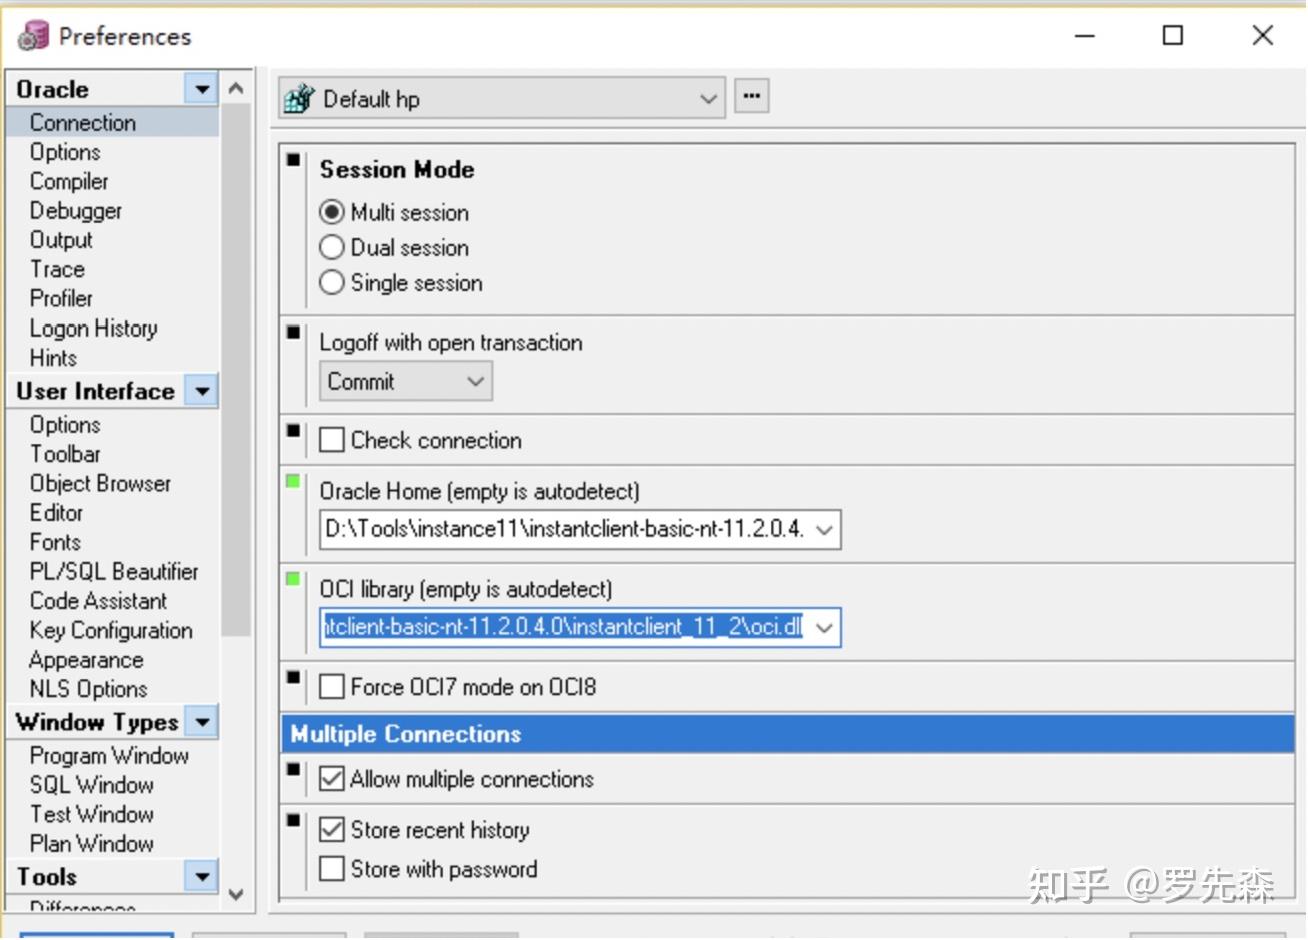Open the PL/SQL Beautifier preferences page

pos(114,572)
